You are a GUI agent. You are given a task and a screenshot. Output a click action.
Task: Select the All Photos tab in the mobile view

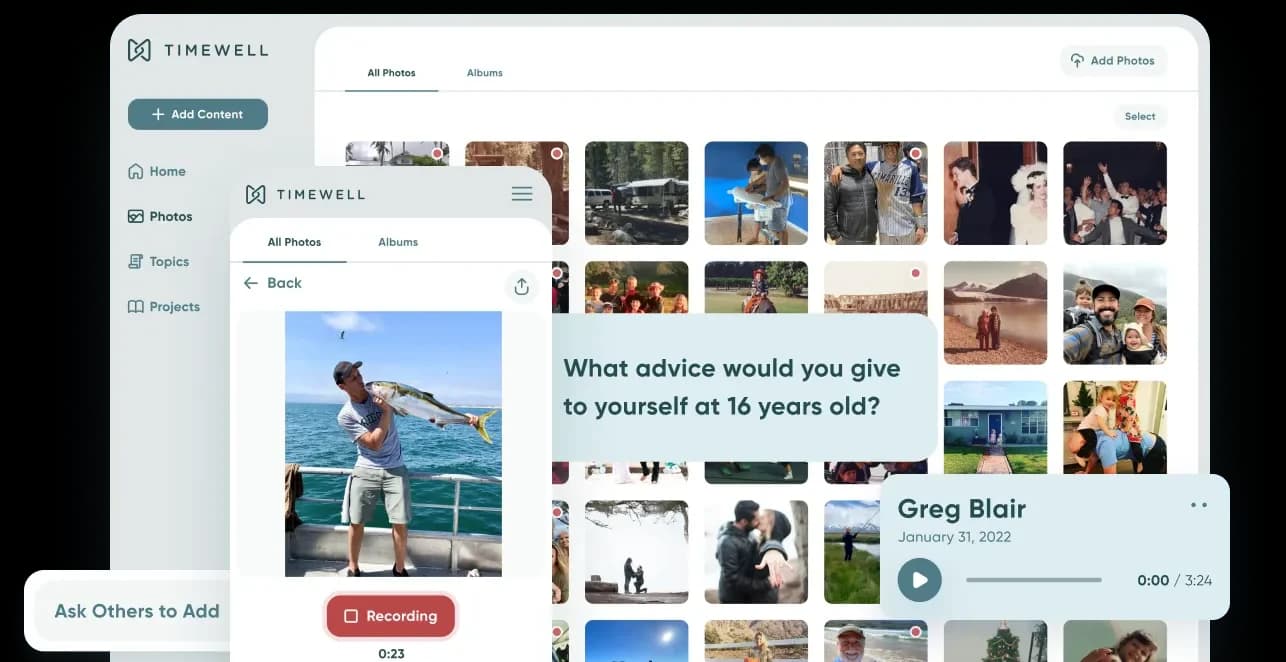[x=293, y=241]
